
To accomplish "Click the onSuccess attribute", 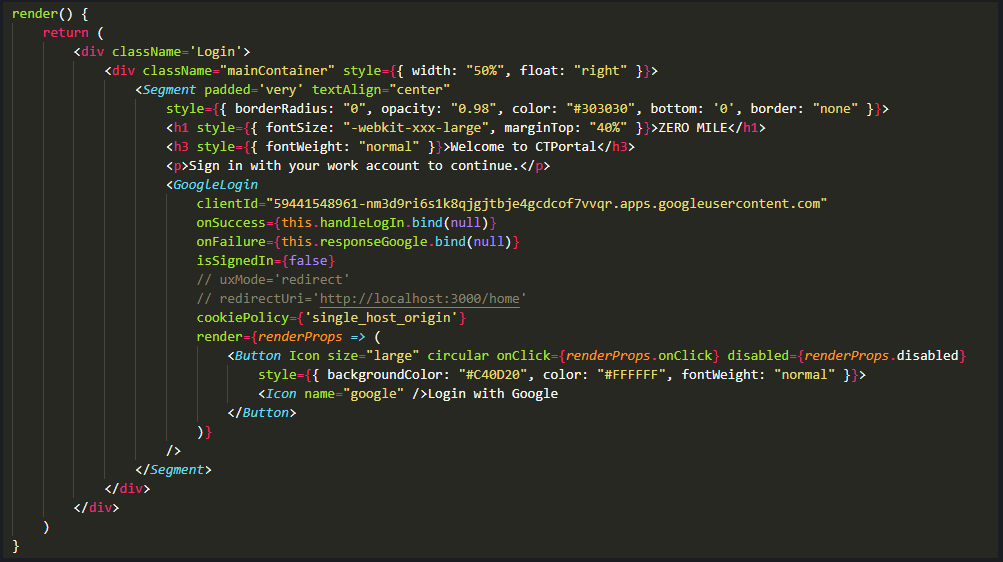I will pos(230,222).
